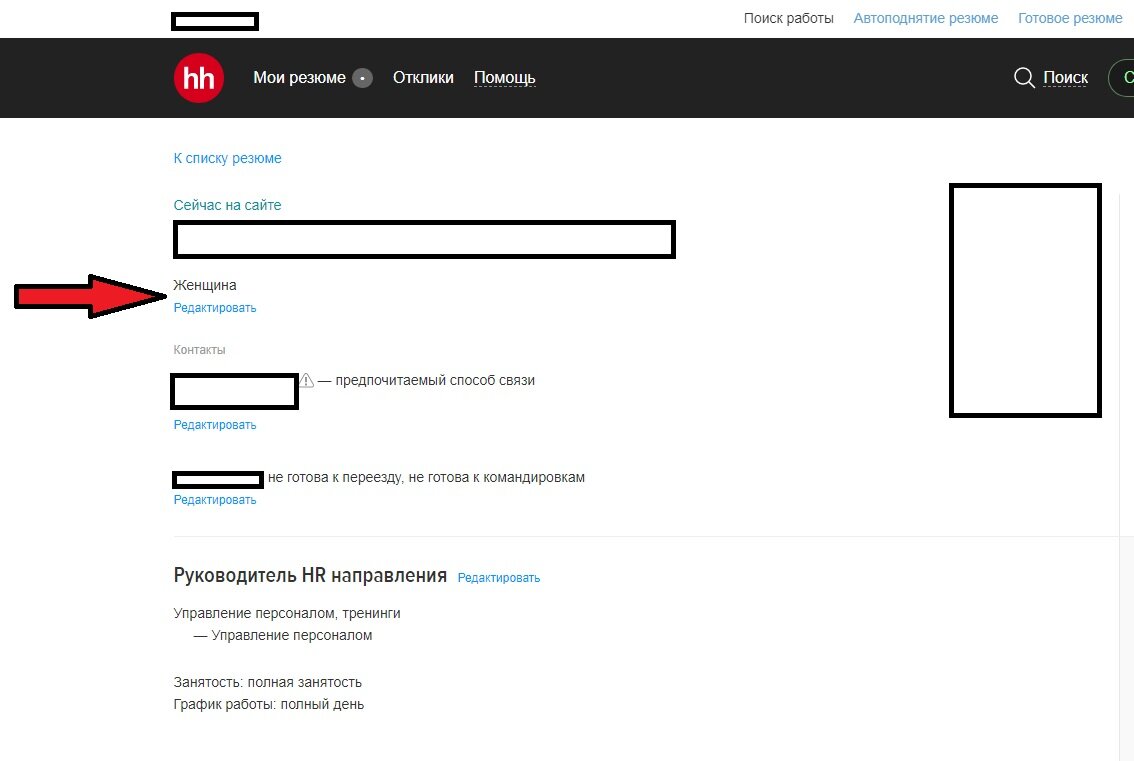Click К списку резюме

pos(228,158)
